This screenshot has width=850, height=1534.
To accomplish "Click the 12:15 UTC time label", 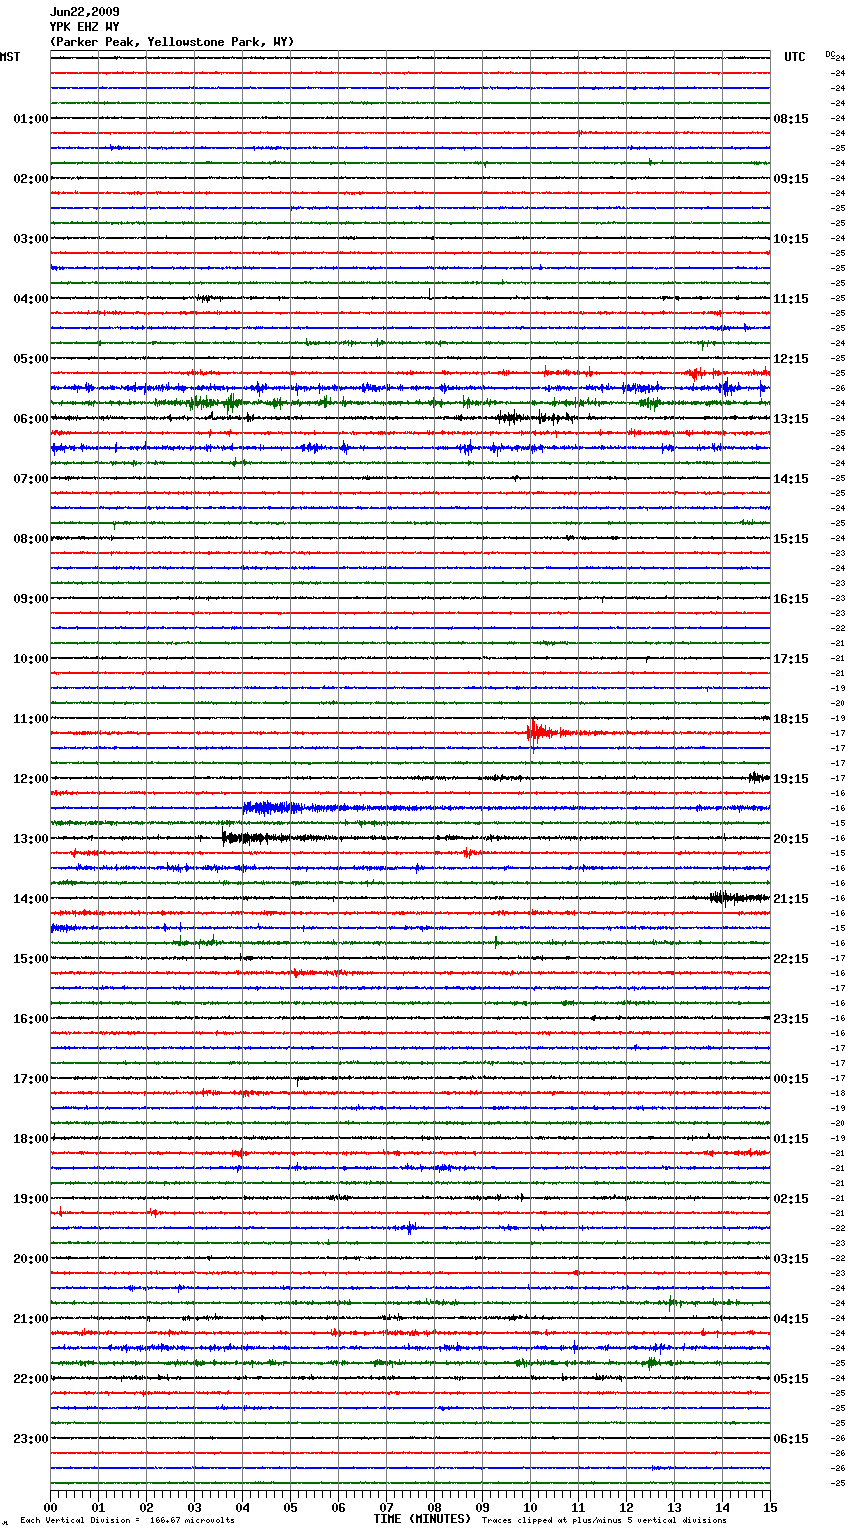I will tap(791, 359).
